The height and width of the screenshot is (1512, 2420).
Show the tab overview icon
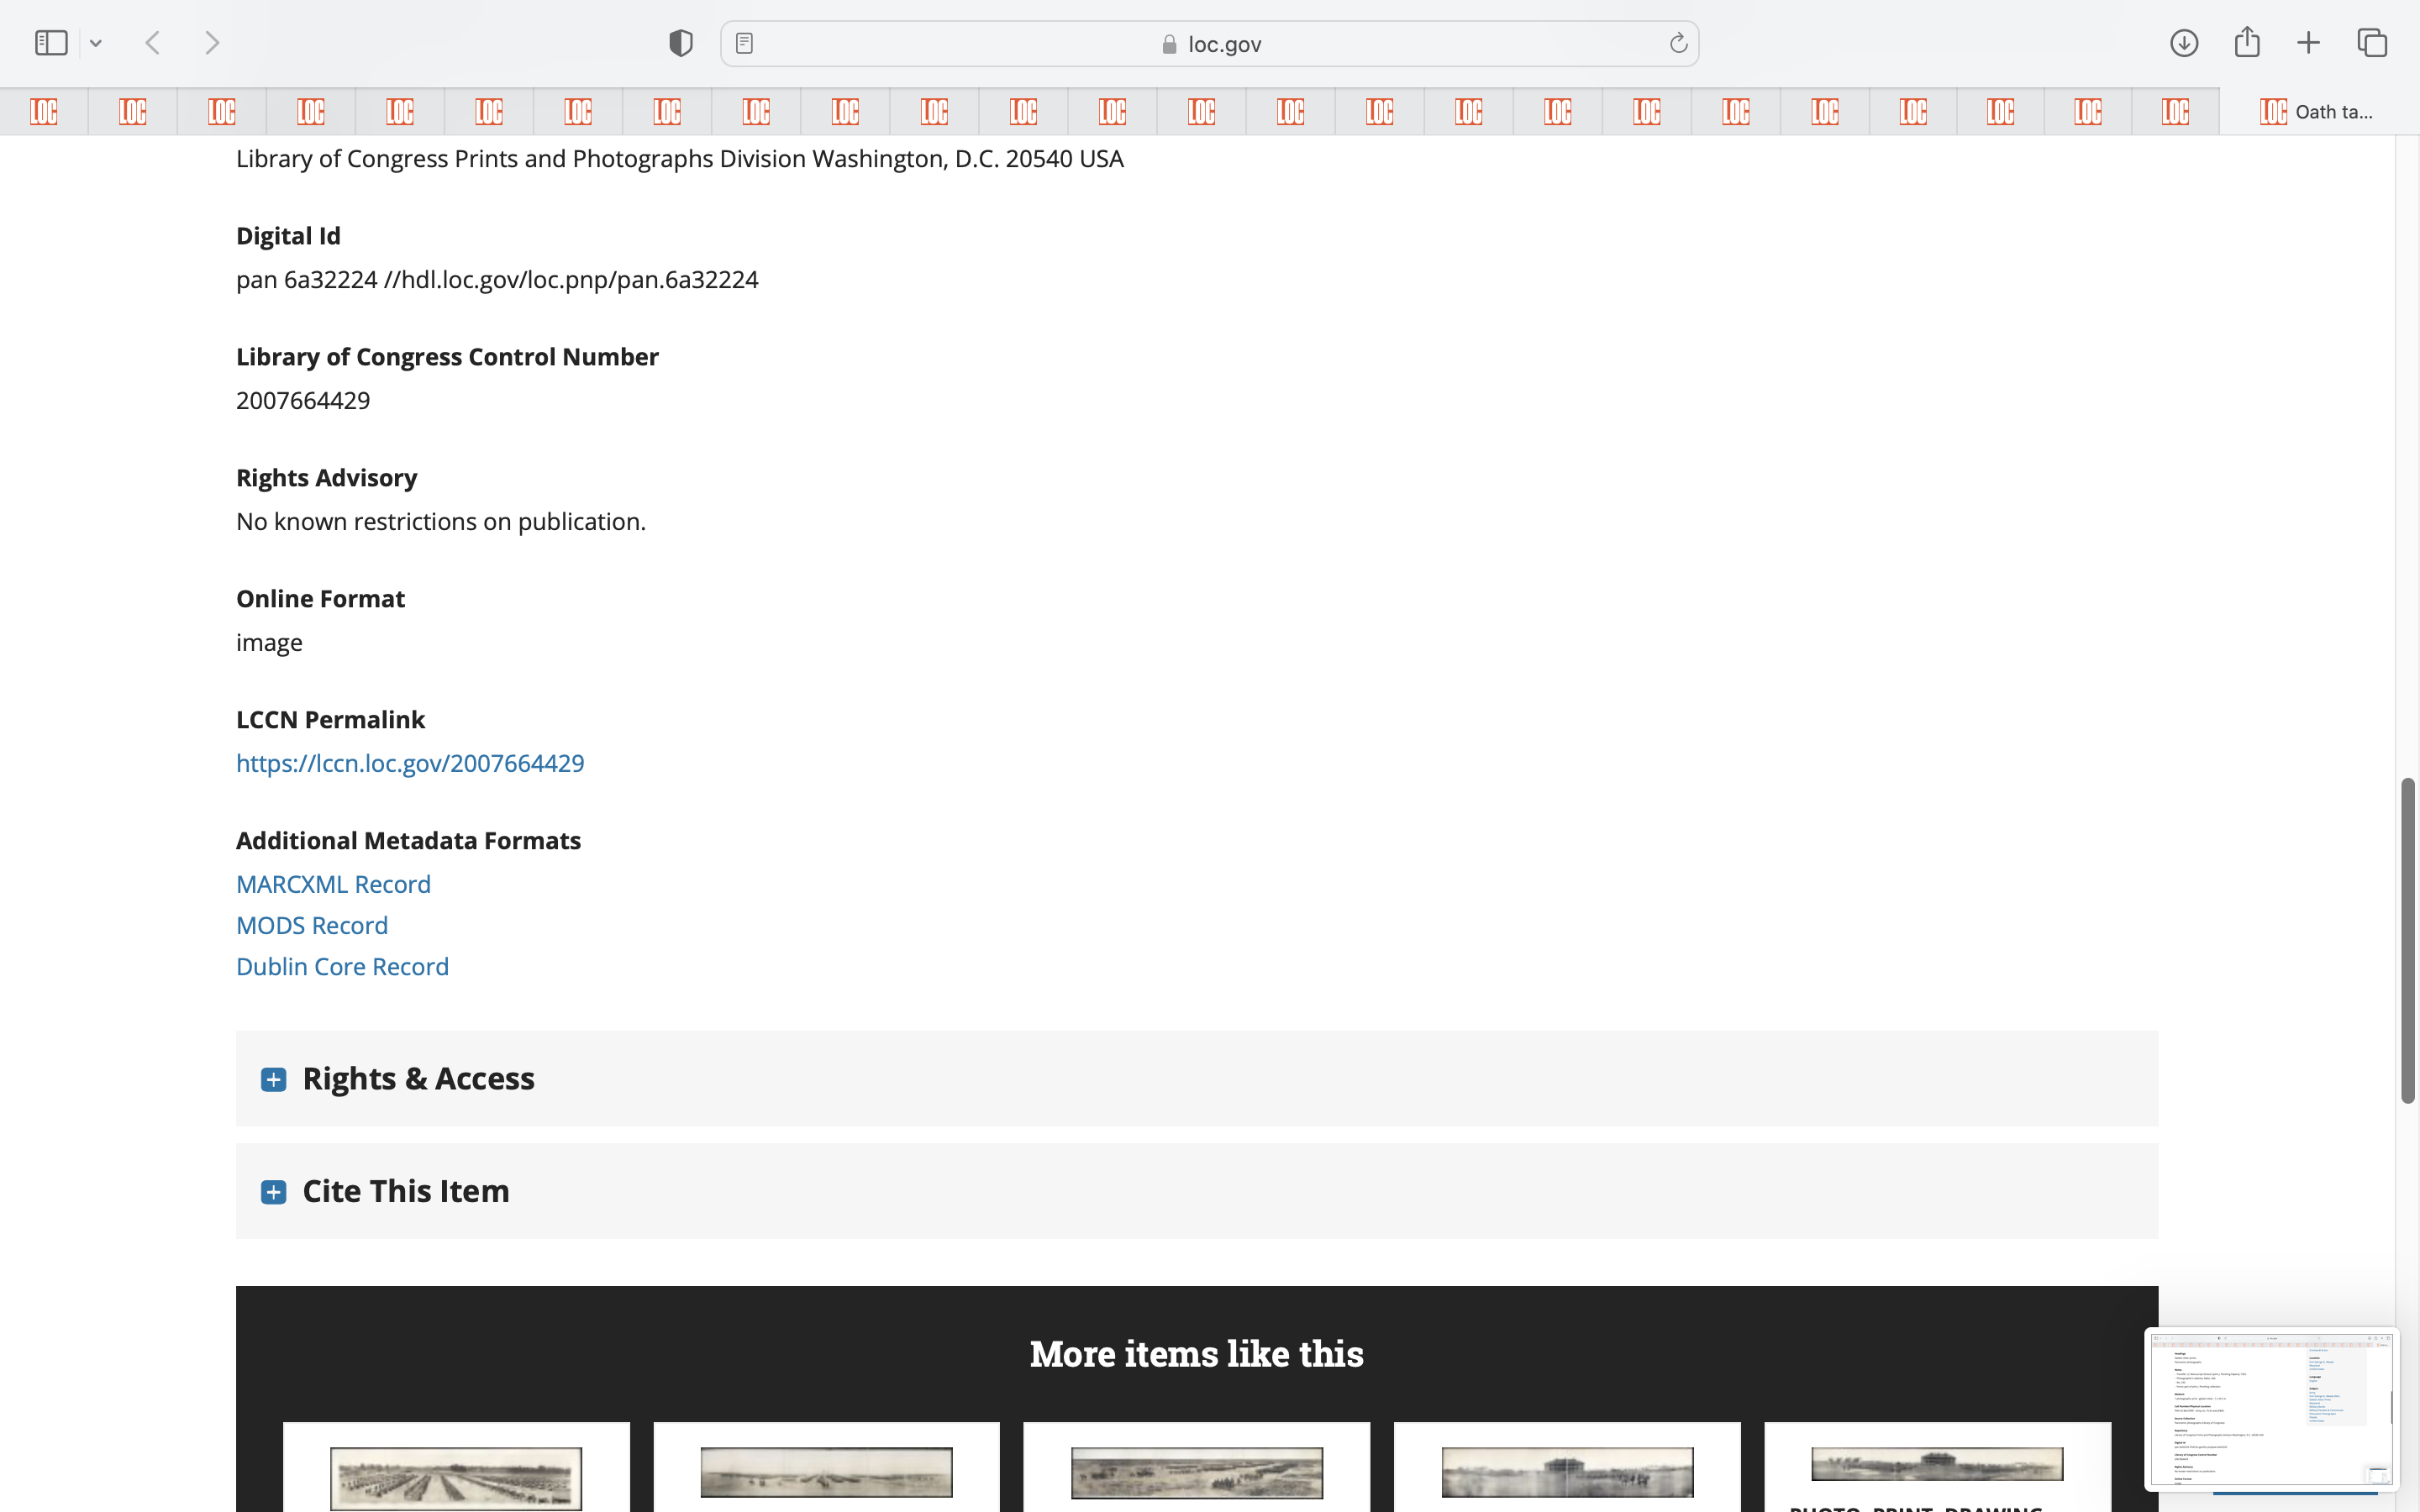point(2372,43)
